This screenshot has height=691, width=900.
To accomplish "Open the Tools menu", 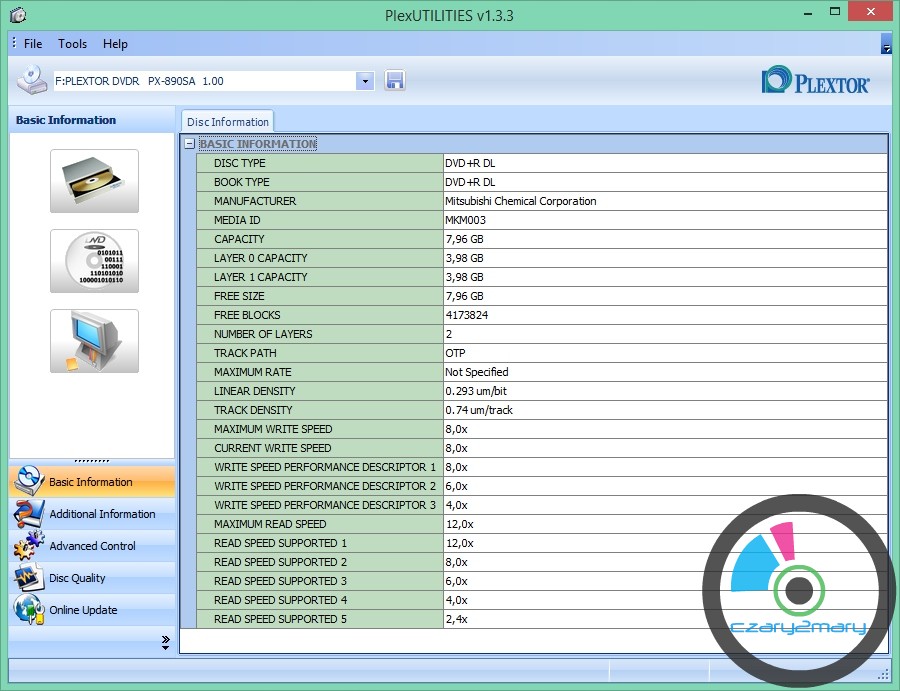I will click(72, 44).
